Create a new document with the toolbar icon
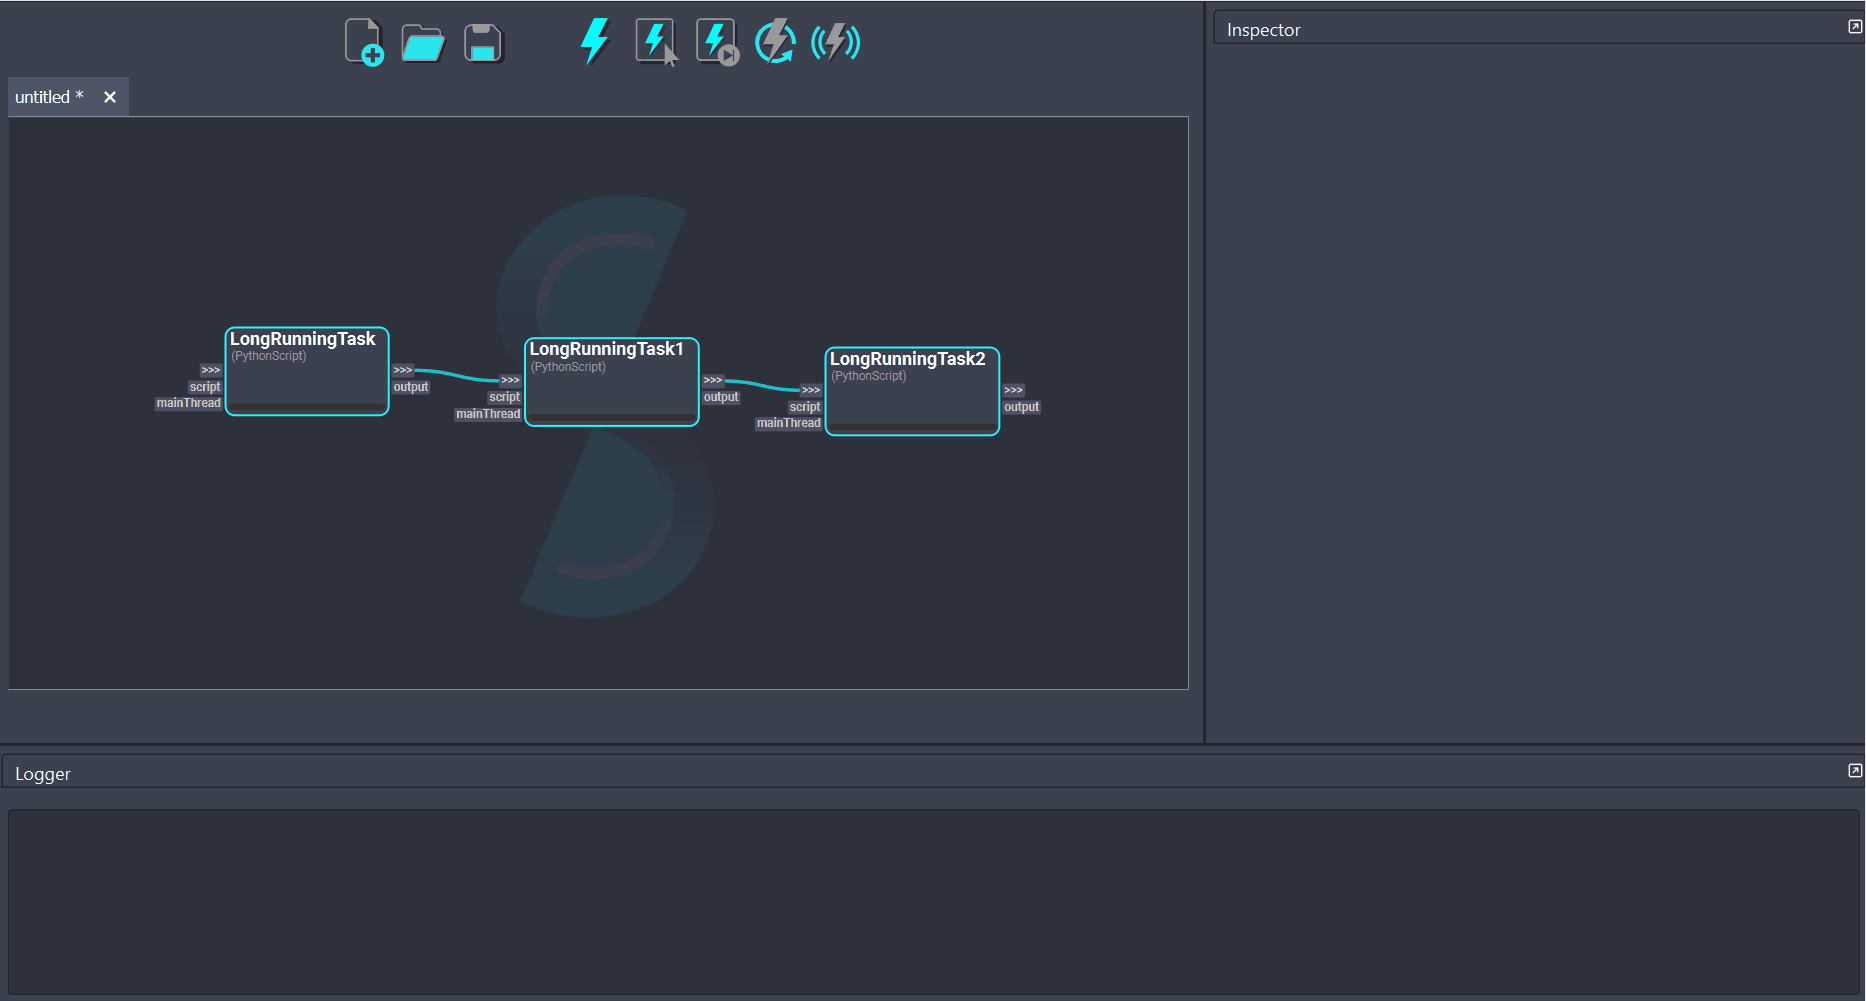This screenshot has width=1866, height=1001. pyautogui.click(x=364, y=42)
